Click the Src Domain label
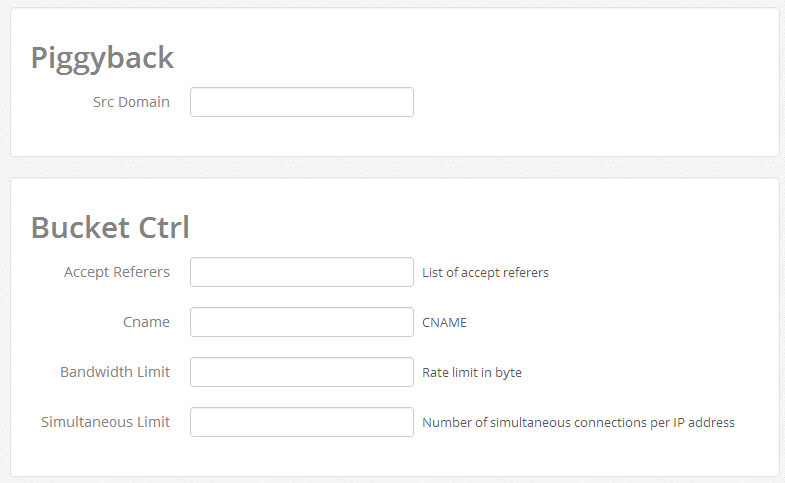 (131, 102)
